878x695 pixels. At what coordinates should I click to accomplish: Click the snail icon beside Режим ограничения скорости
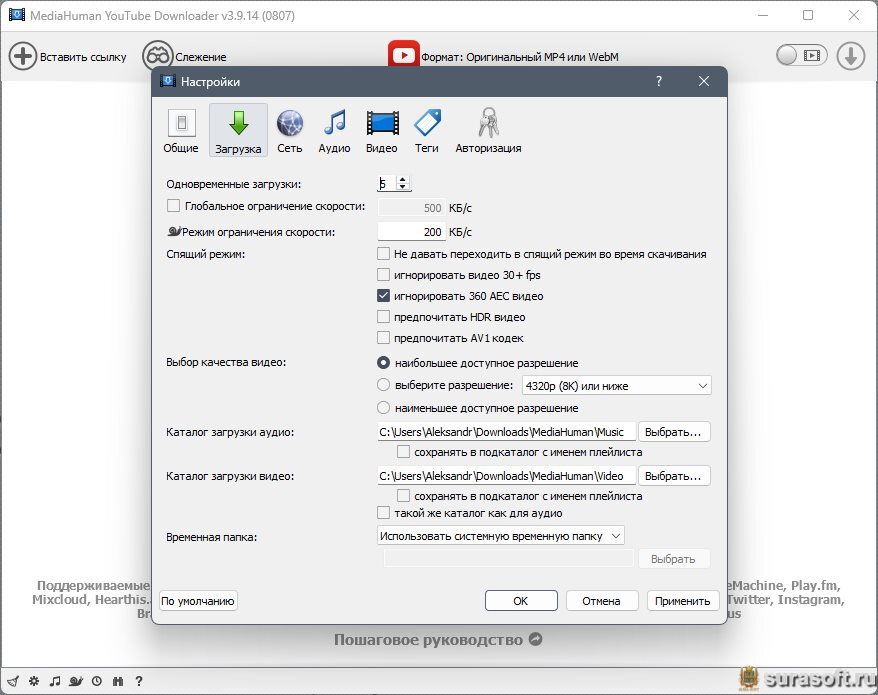click(174, 231)
